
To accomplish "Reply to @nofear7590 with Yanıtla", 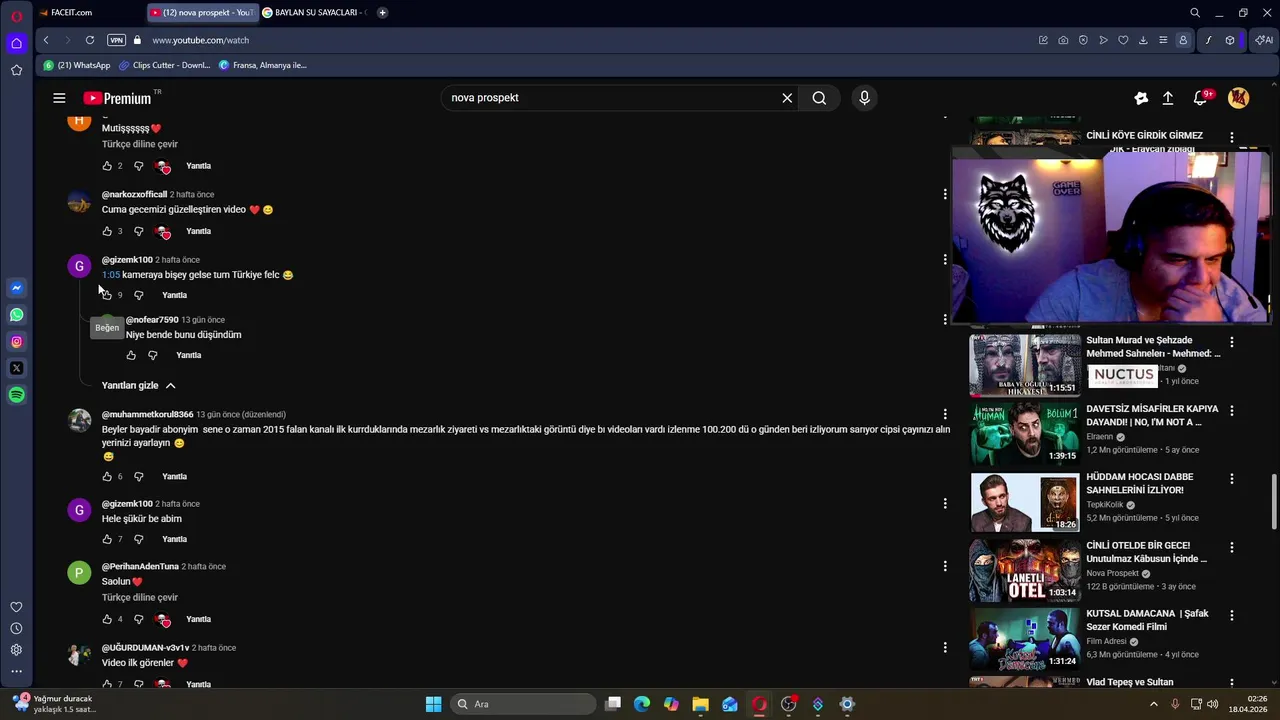I will click(x=188, y=355).
